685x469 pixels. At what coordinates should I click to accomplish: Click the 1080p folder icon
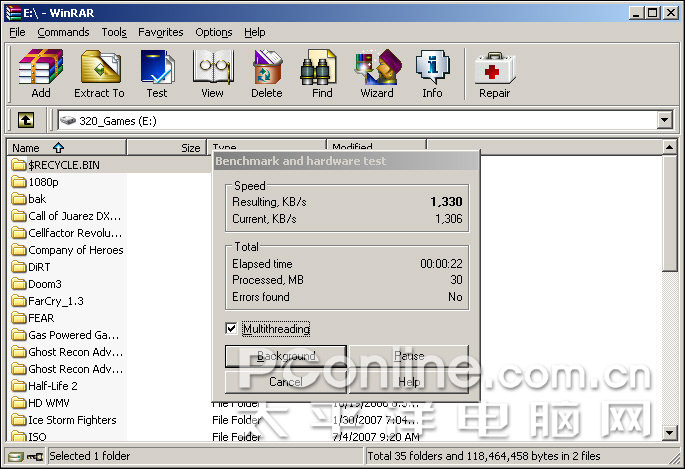pos(19,182)
